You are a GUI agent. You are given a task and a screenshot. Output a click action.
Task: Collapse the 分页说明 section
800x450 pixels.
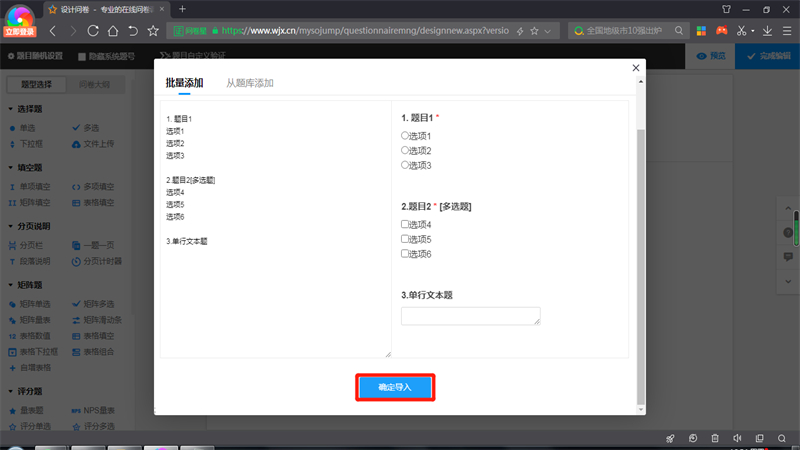click(x=10, y=226)
